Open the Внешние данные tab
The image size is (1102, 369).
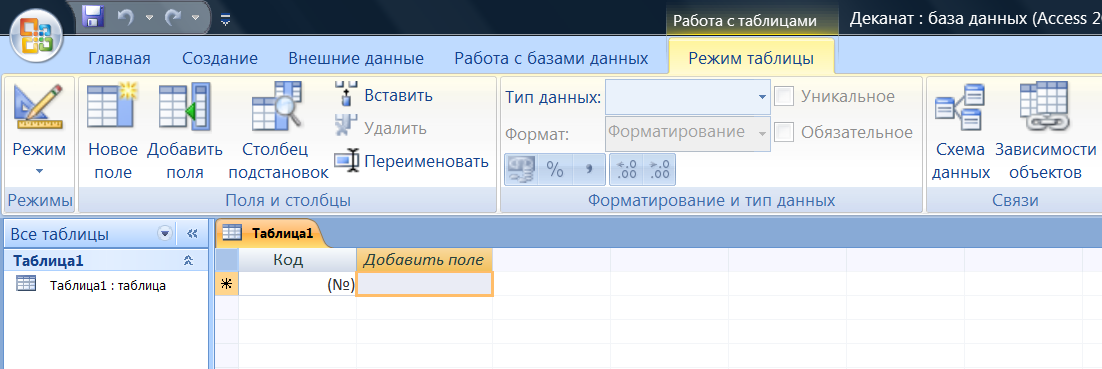coord(356,58)
